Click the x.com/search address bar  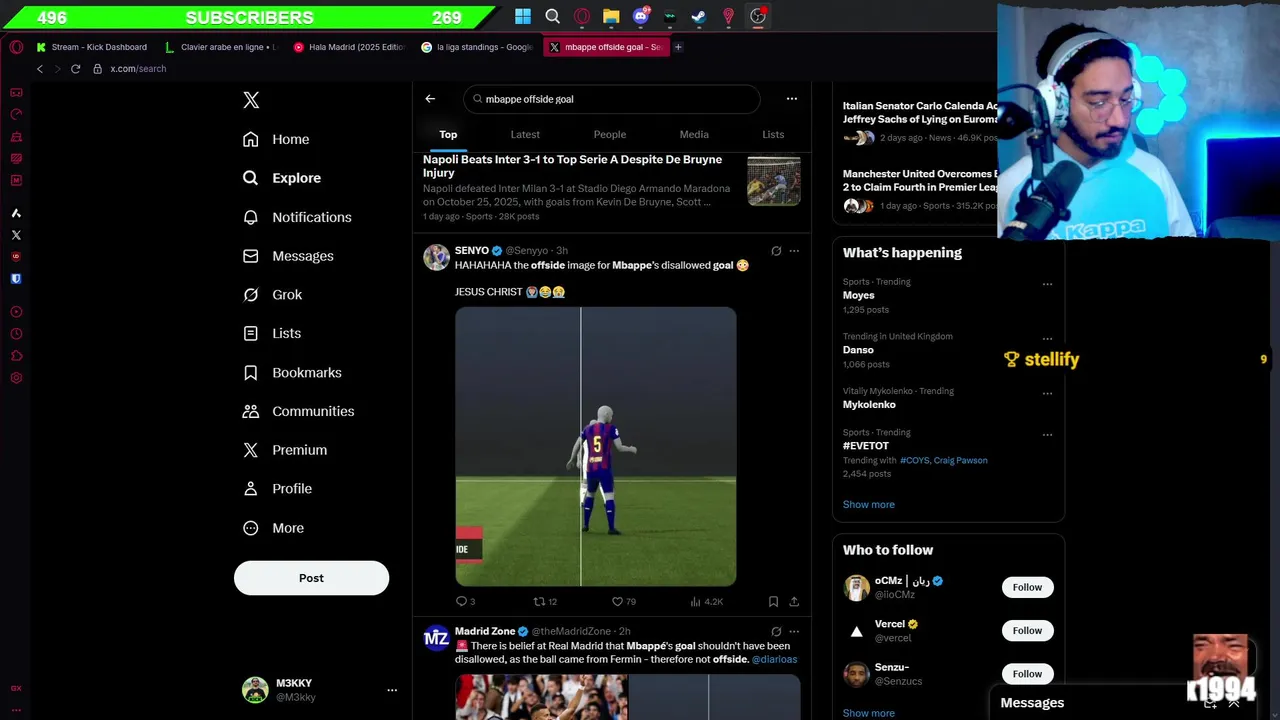tap(138, 69)
